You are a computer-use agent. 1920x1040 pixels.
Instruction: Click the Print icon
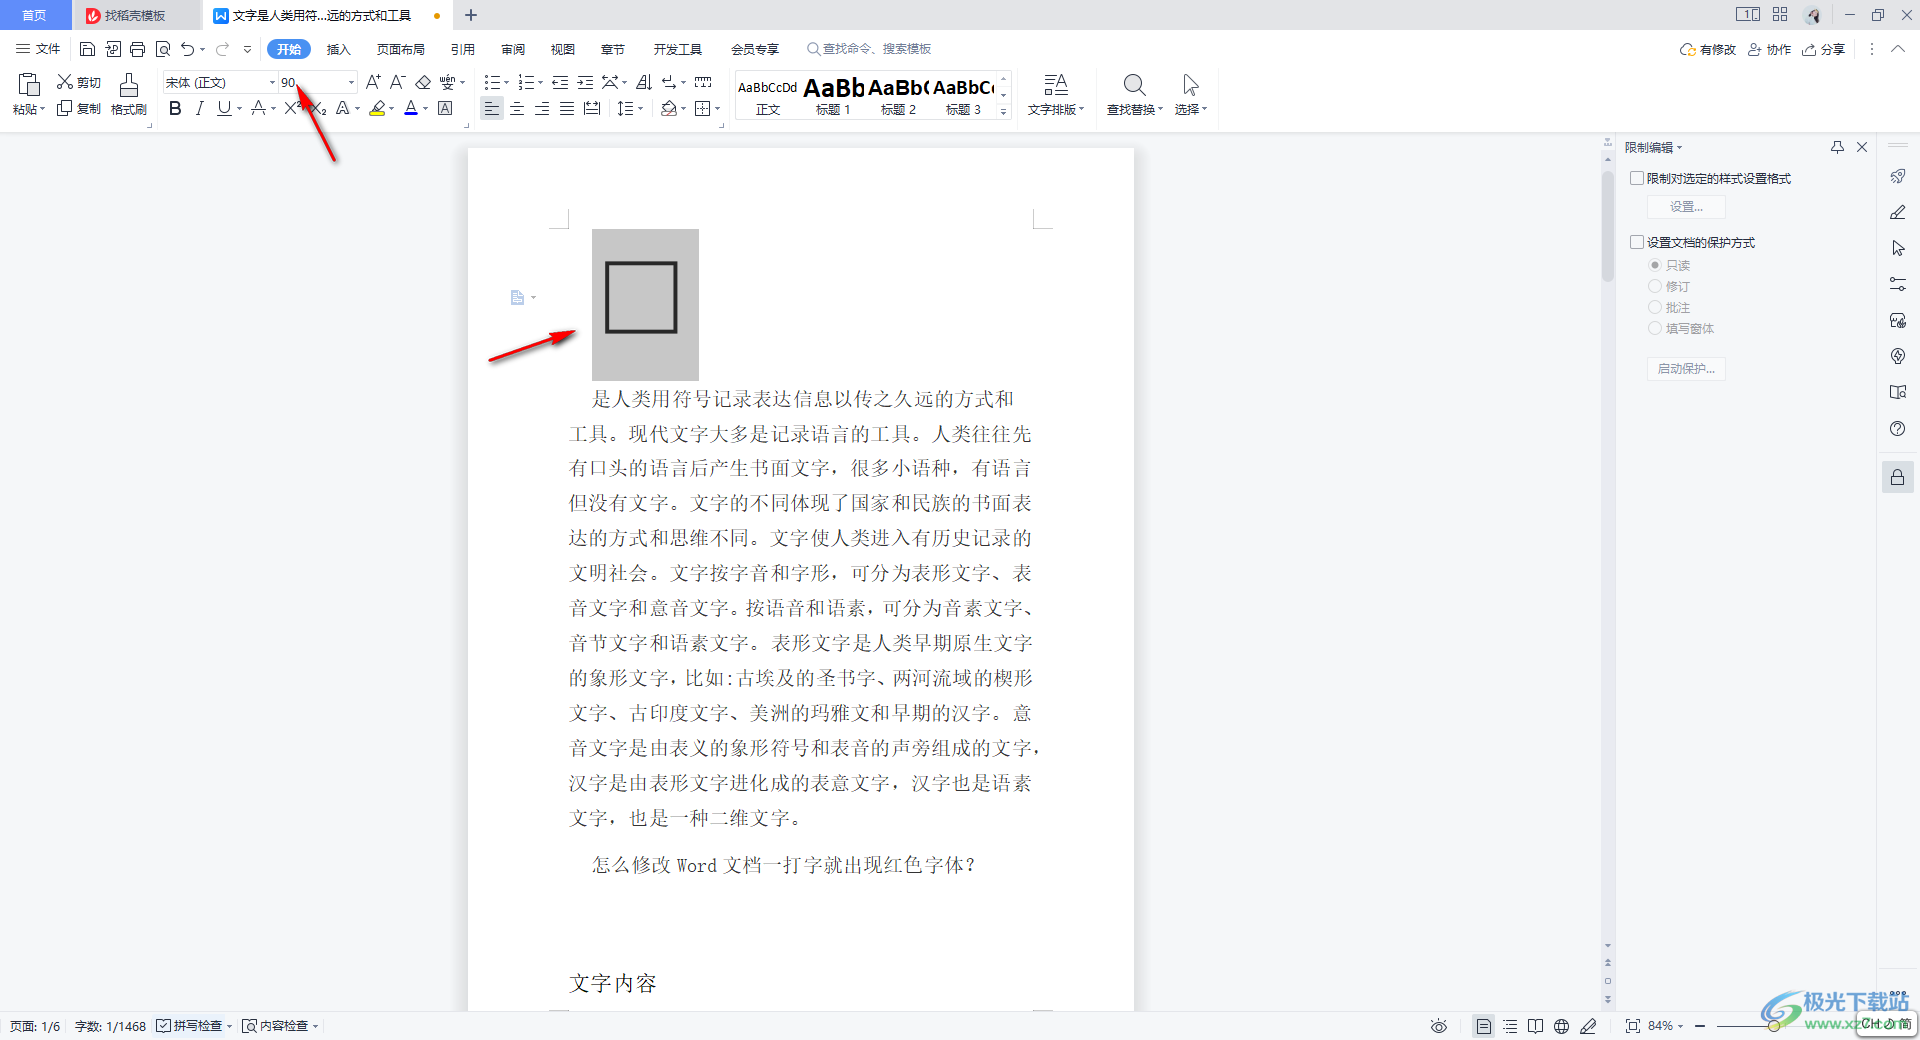point(138,49)
